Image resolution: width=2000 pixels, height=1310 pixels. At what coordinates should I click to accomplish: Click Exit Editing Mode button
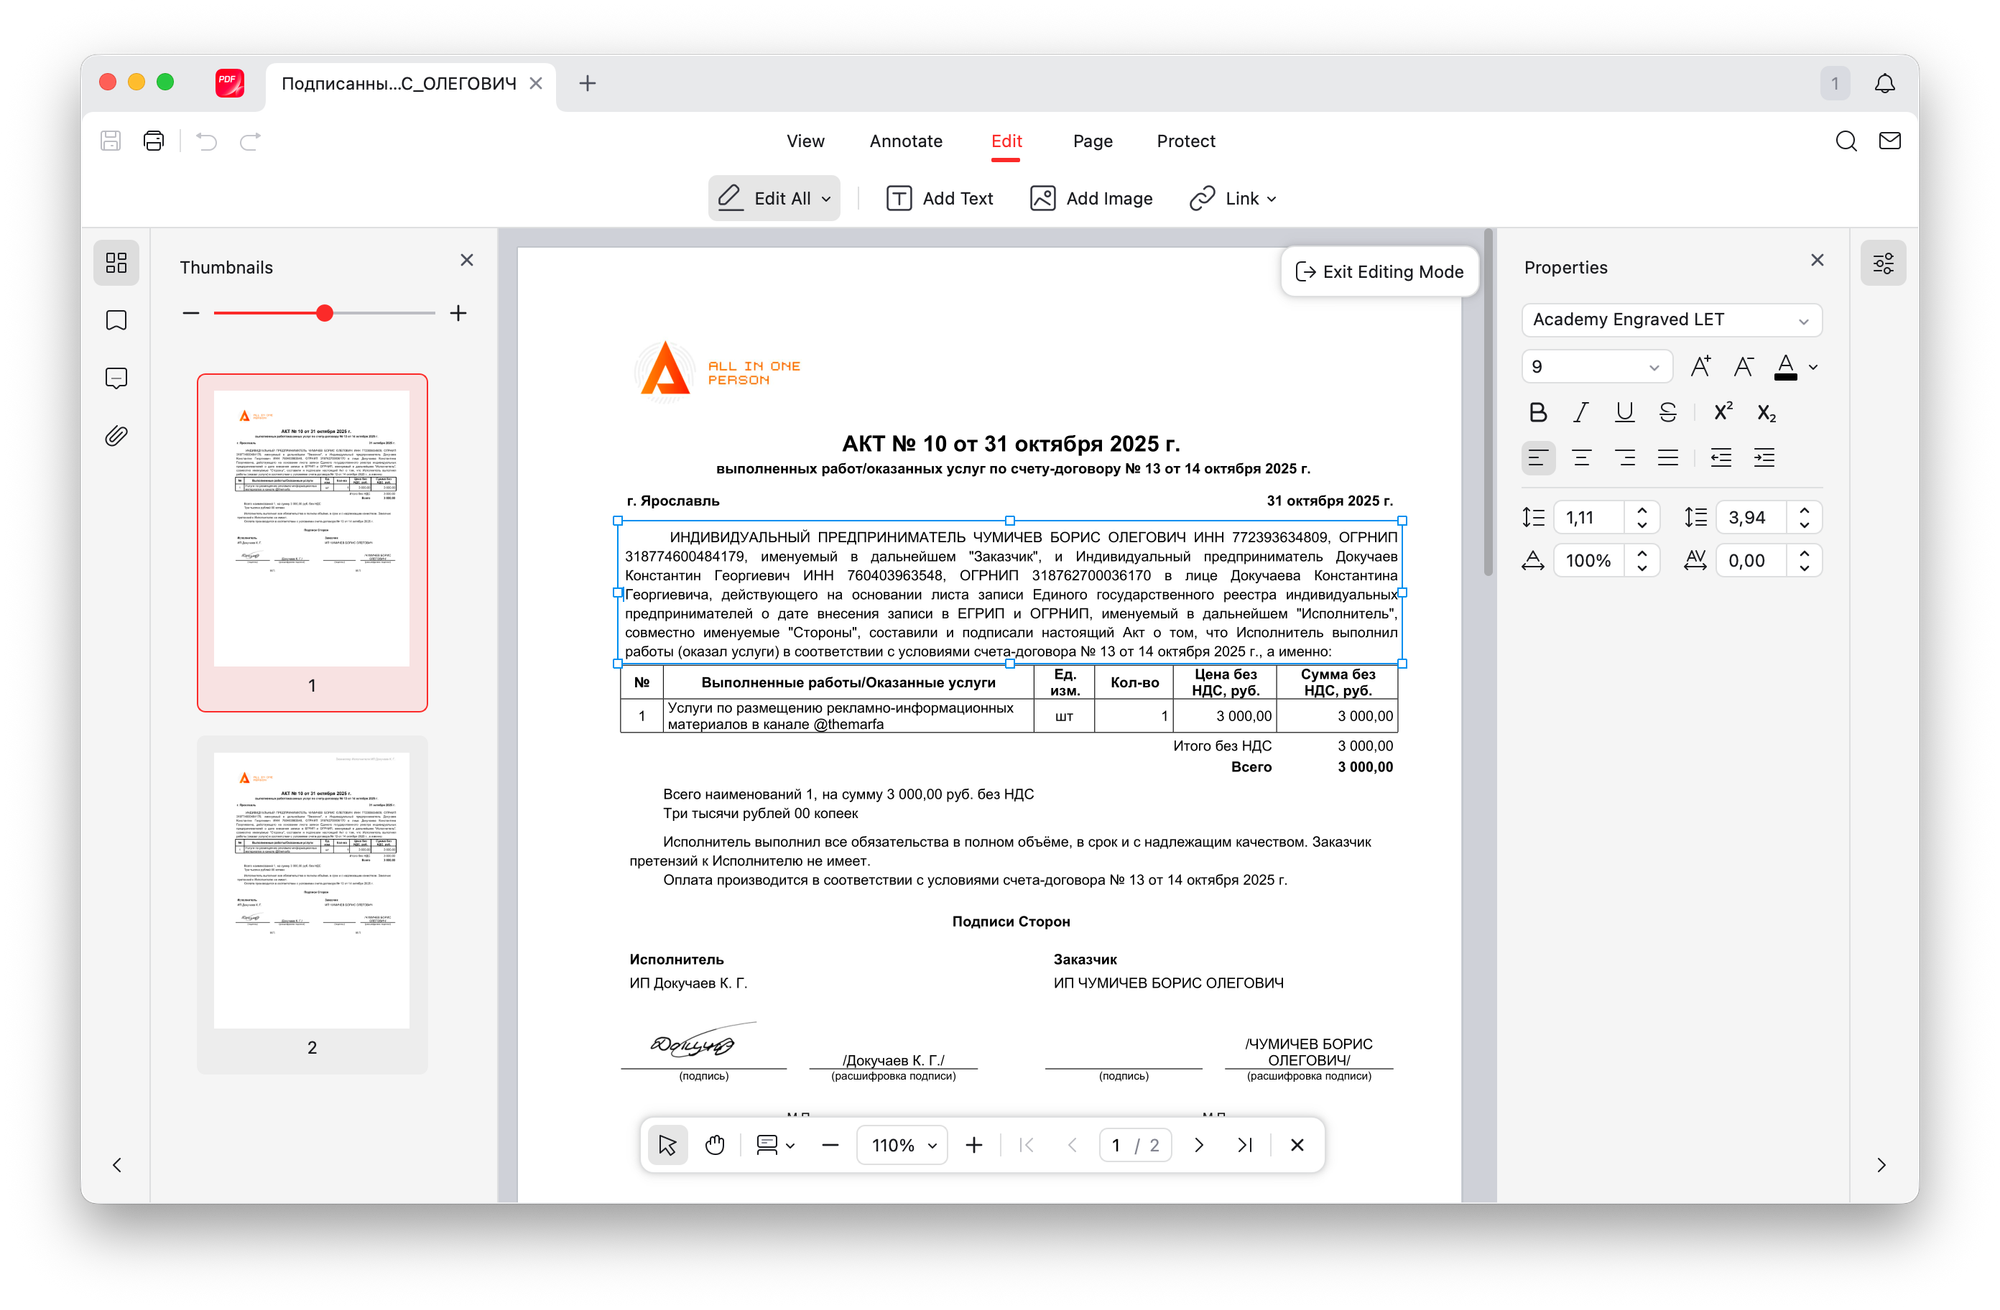[1379, 272]
